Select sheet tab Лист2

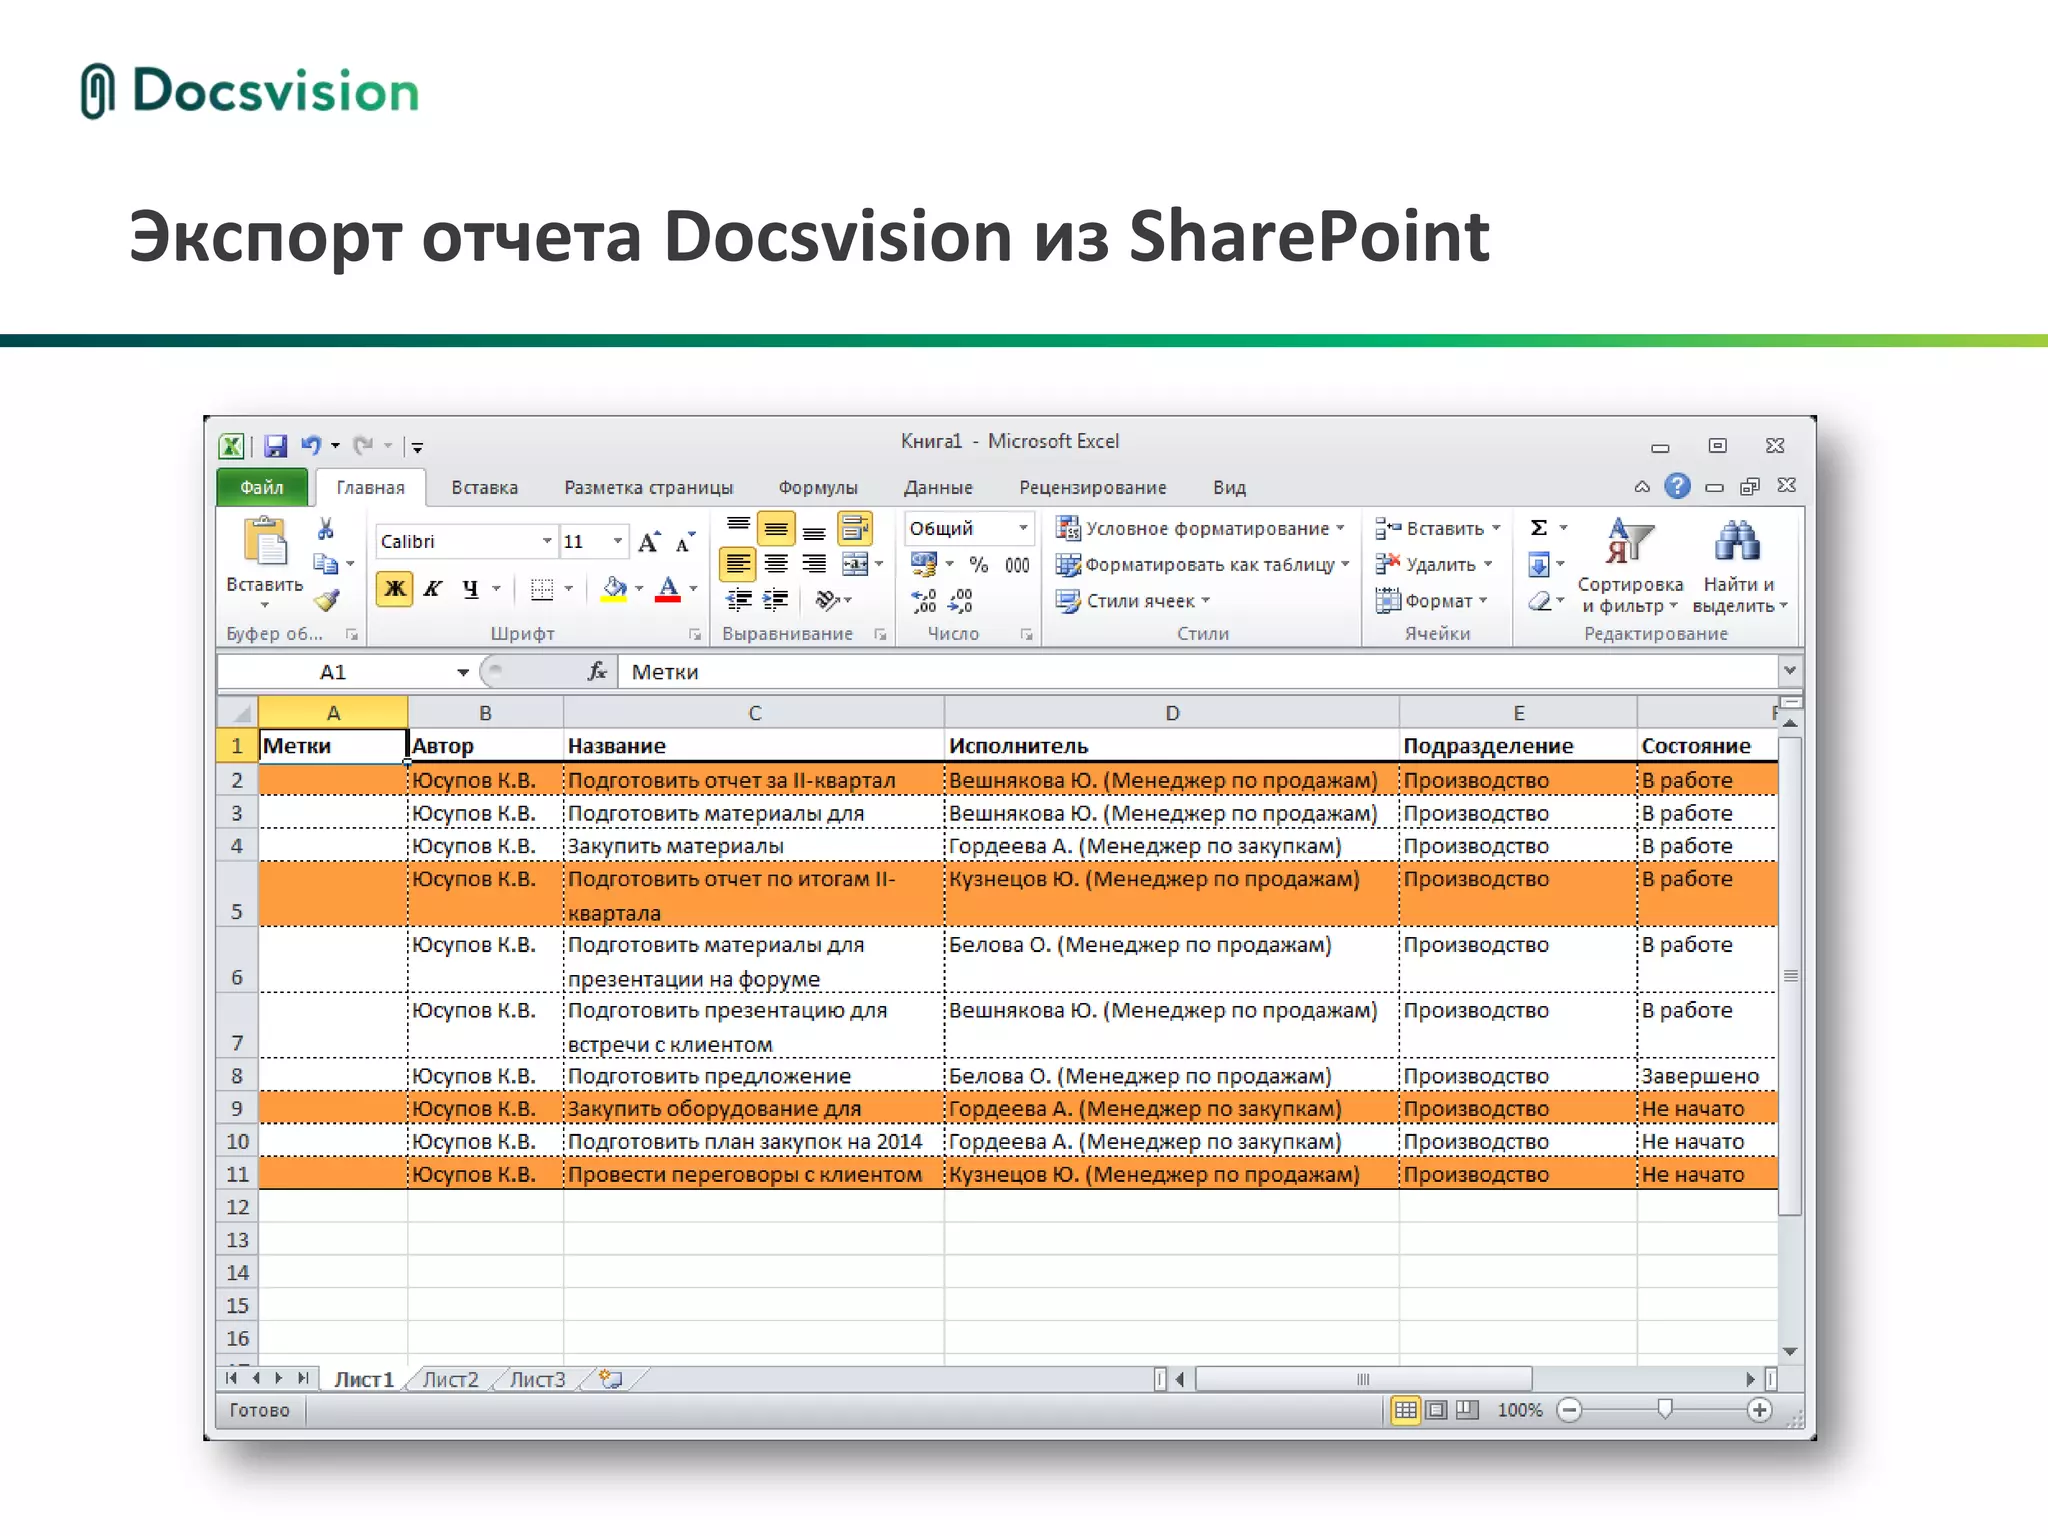pyautogui.click(x=450, y=1380)
